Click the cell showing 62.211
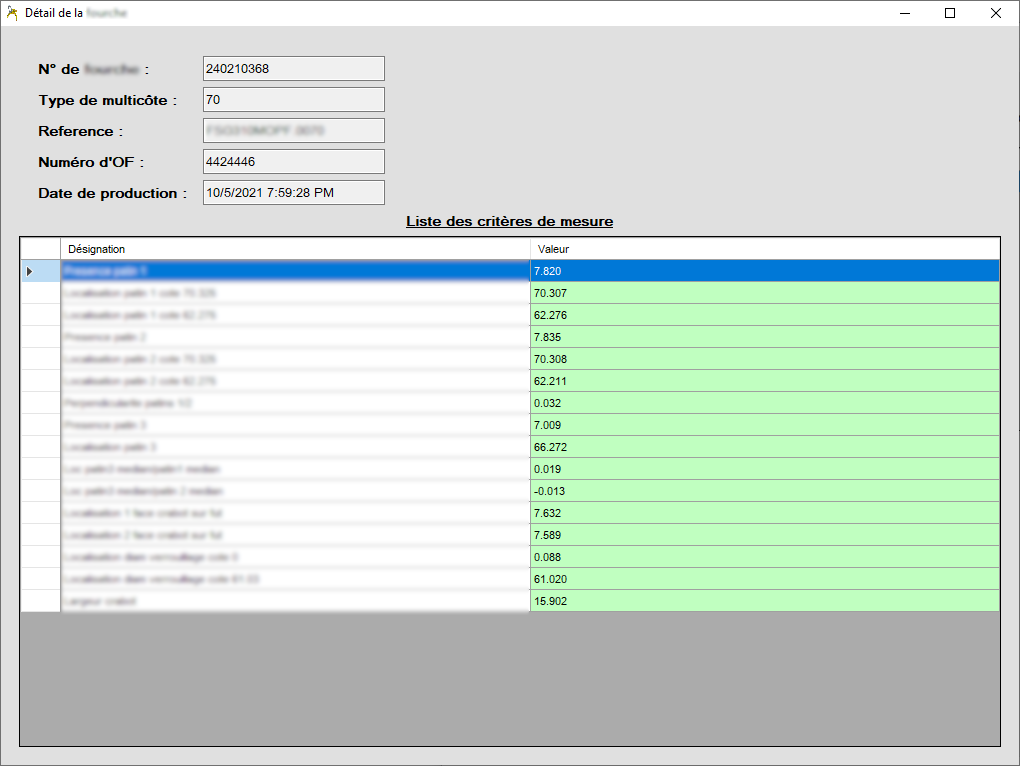 [764, 381]
